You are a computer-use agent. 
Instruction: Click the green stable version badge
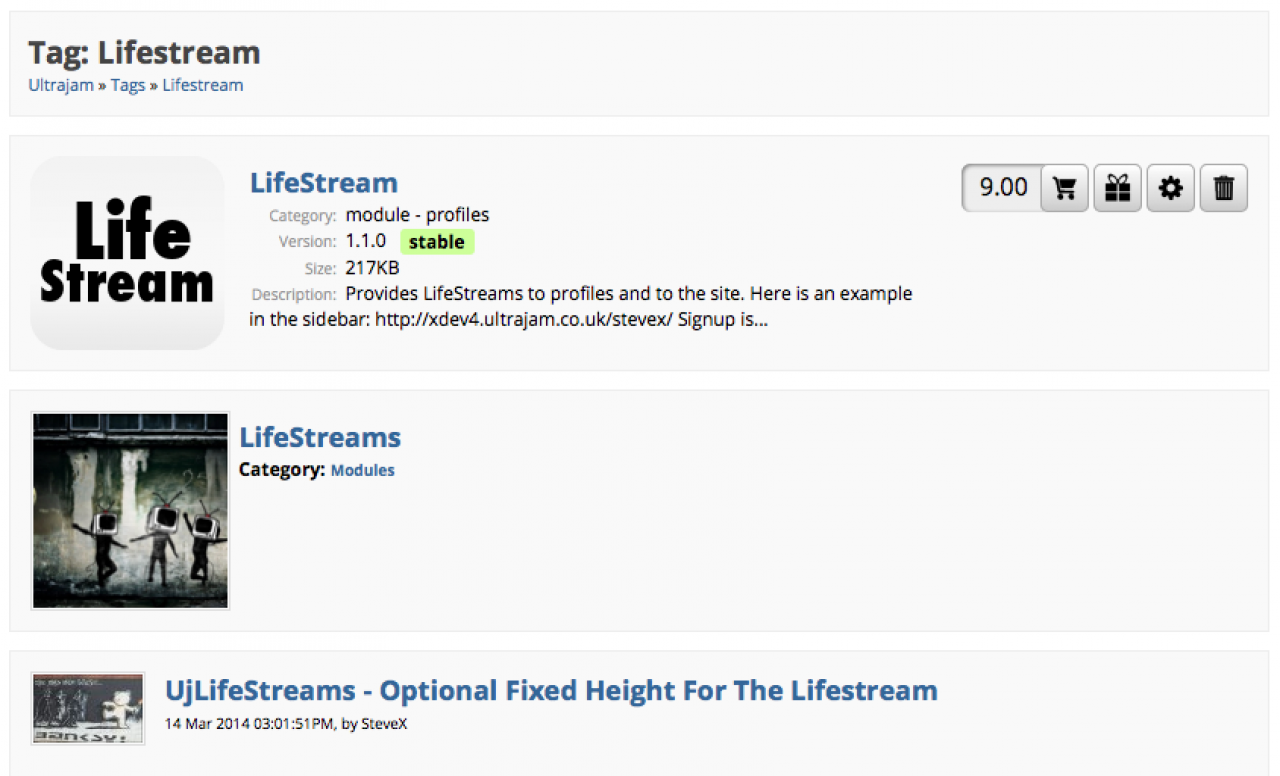coord(437,242)
